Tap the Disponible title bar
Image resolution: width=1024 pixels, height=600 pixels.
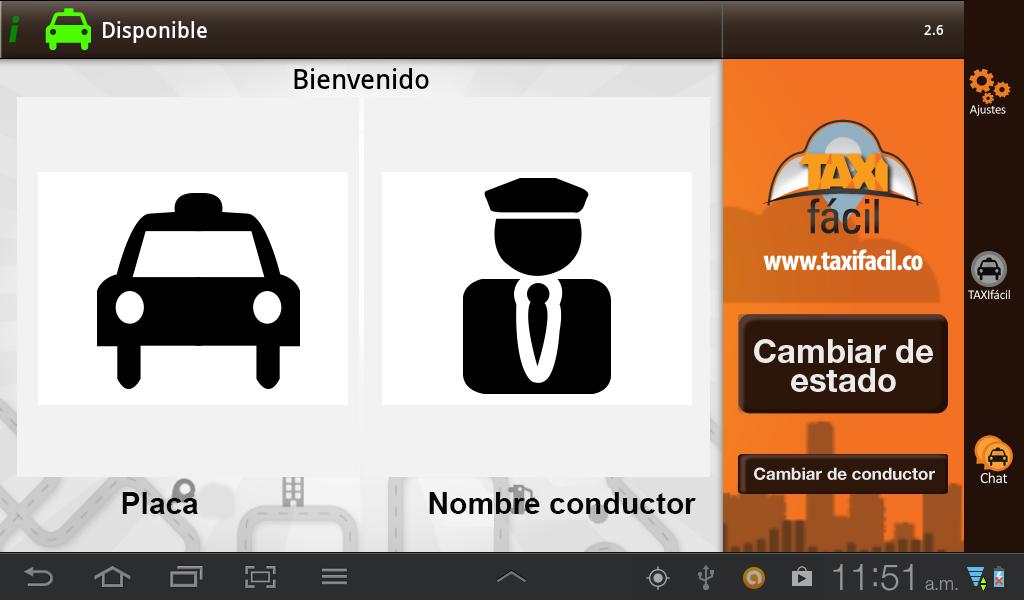[154, 30]
